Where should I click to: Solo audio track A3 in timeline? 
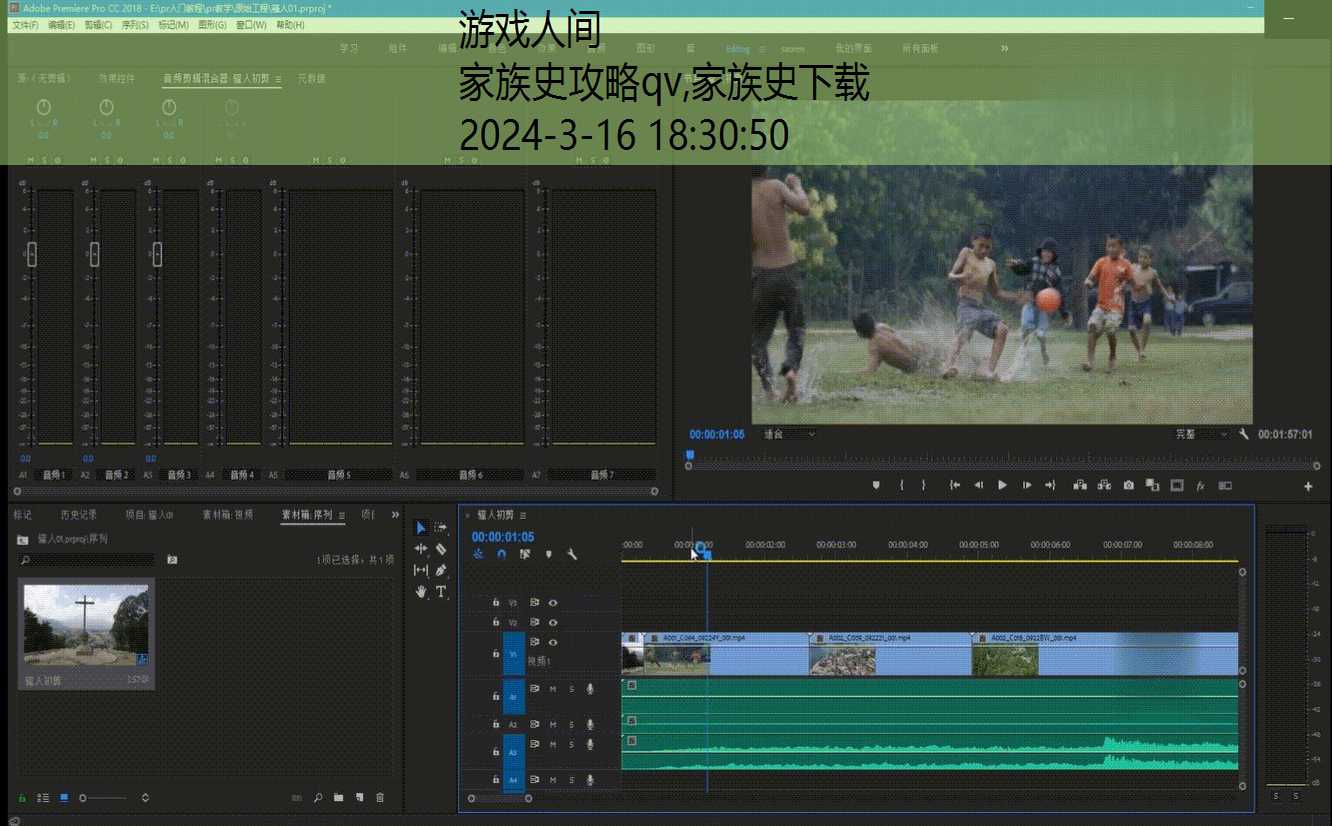click(x=572, y=744)
